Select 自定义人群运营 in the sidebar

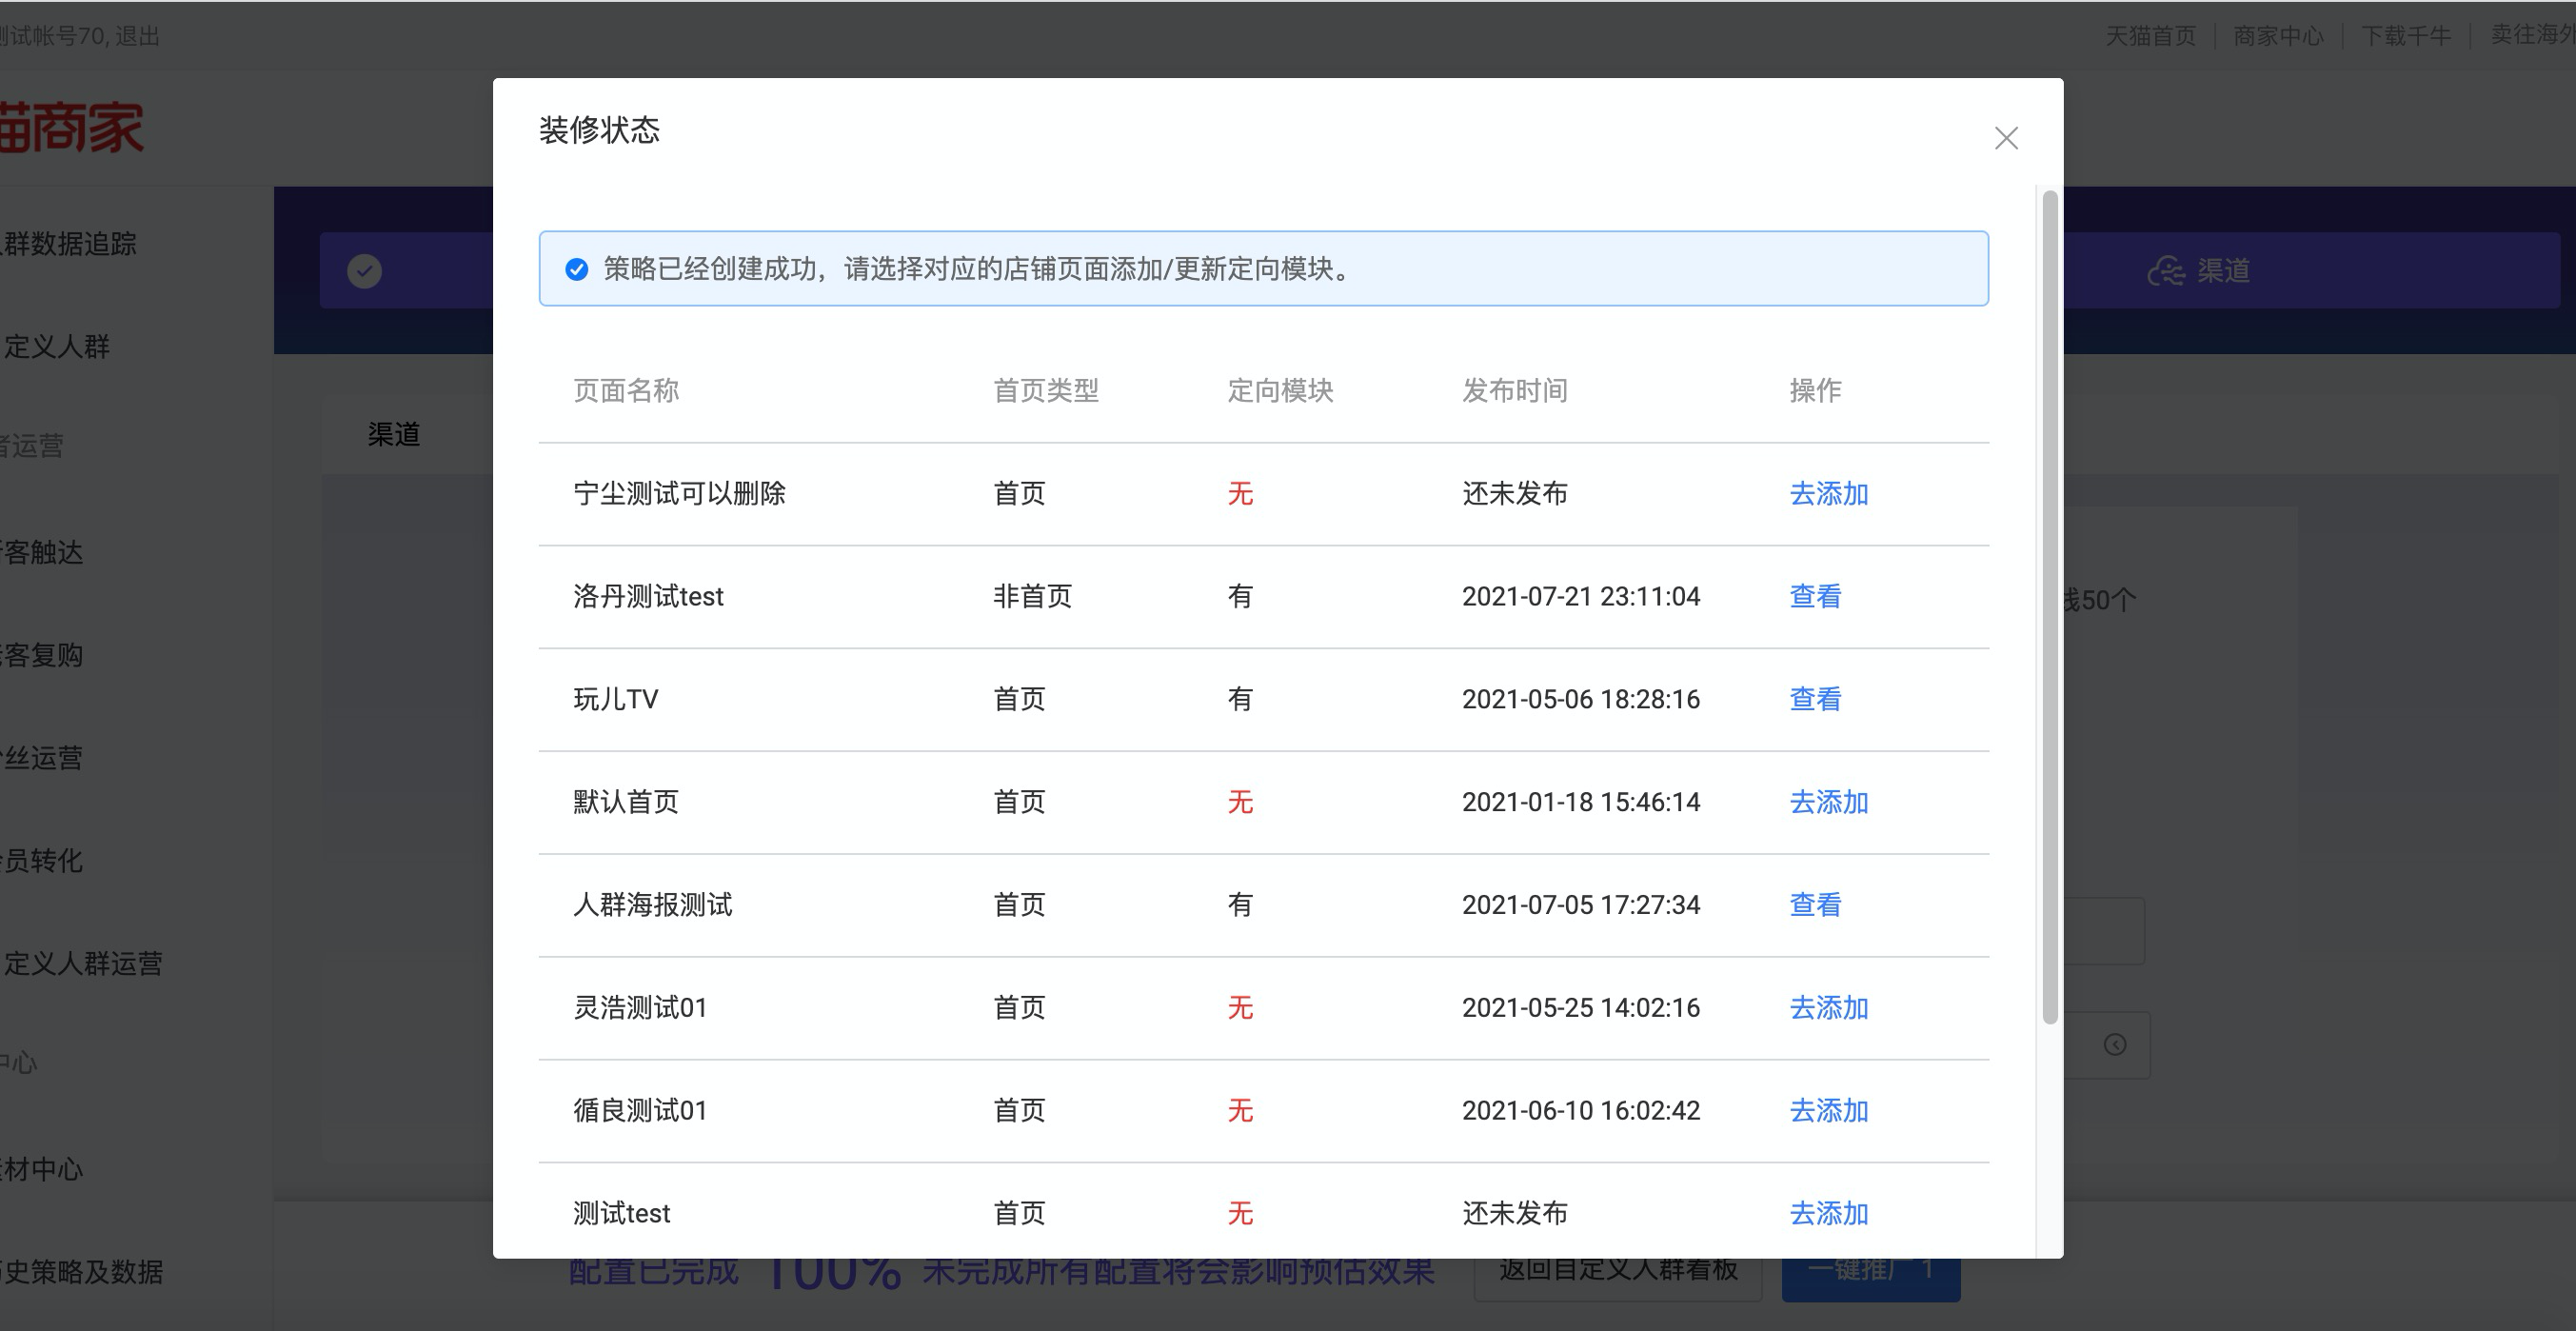(x=82, y=964)
